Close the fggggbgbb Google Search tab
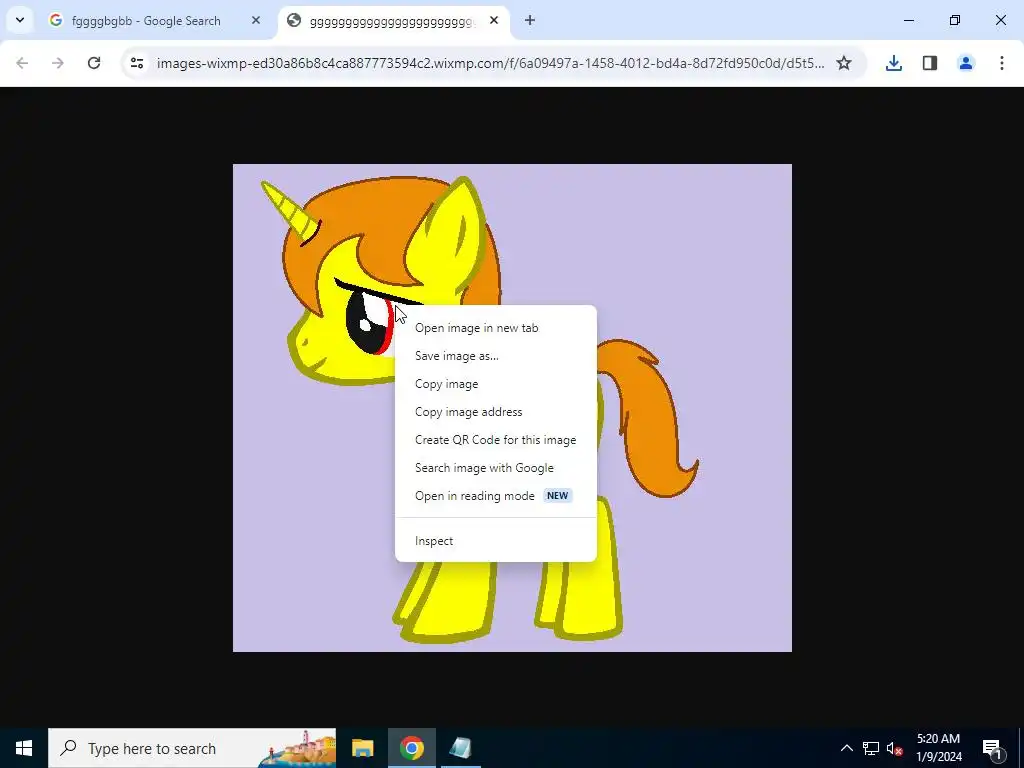Screen dimensions: 1024x768 point(256,20)
